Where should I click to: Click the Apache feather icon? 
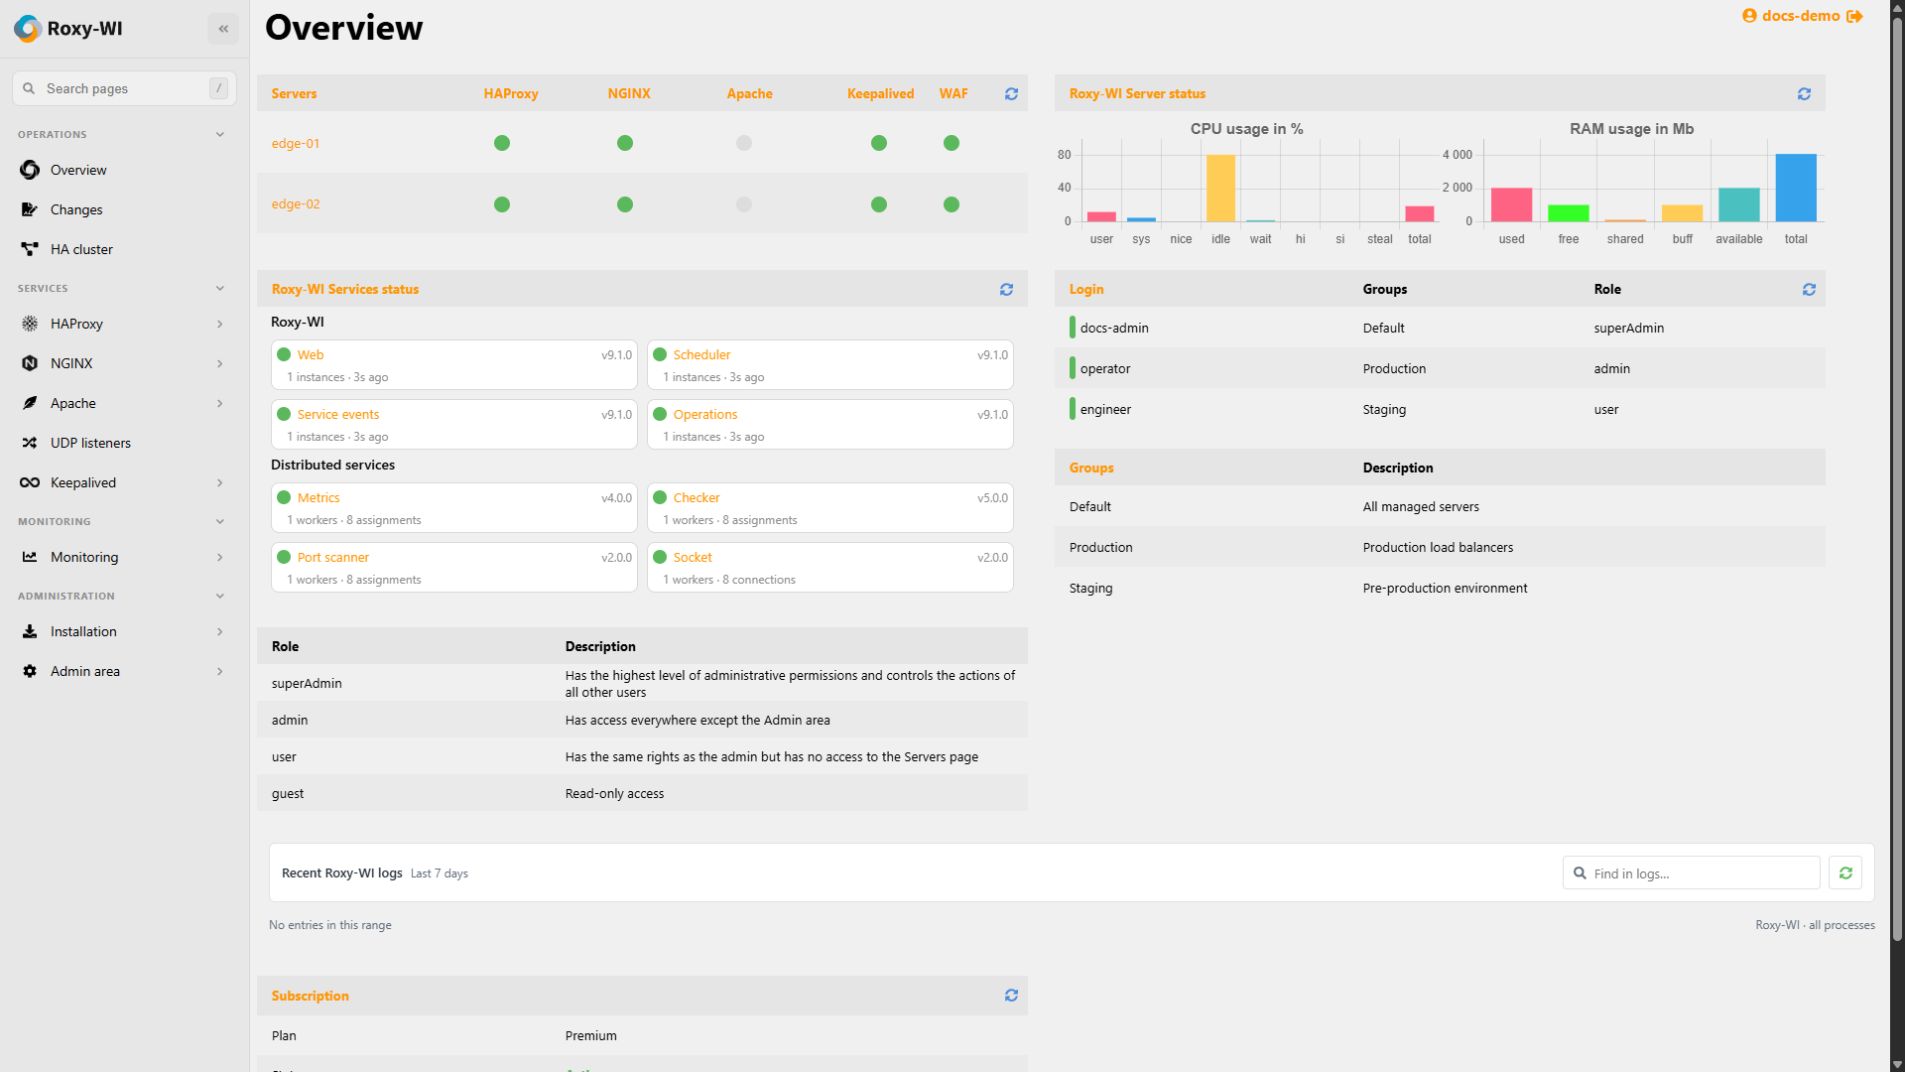(x=30, y=403)
